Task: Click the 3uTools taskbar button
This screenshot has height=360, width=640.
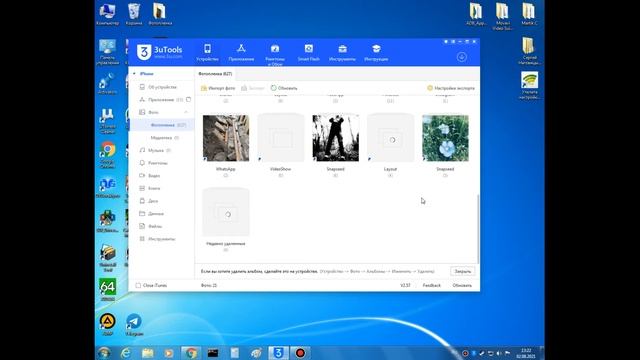Action: tap(278, 353)
